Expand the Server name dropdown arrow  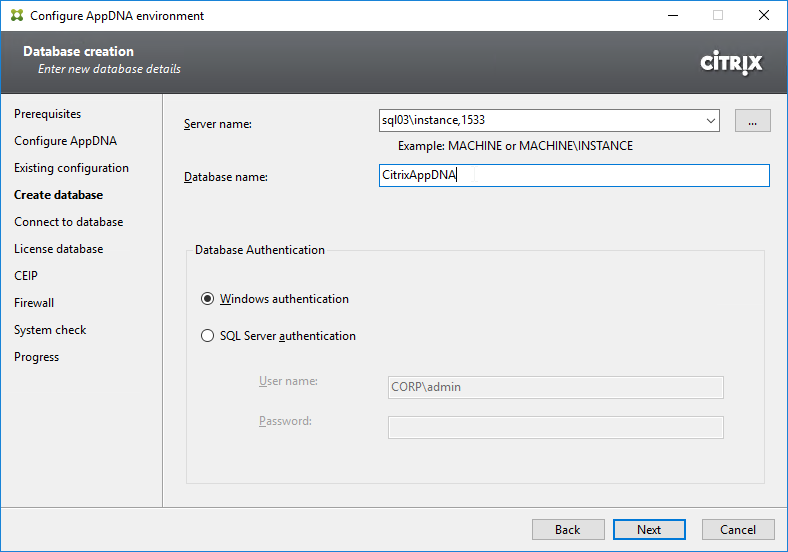pos(711,121)
